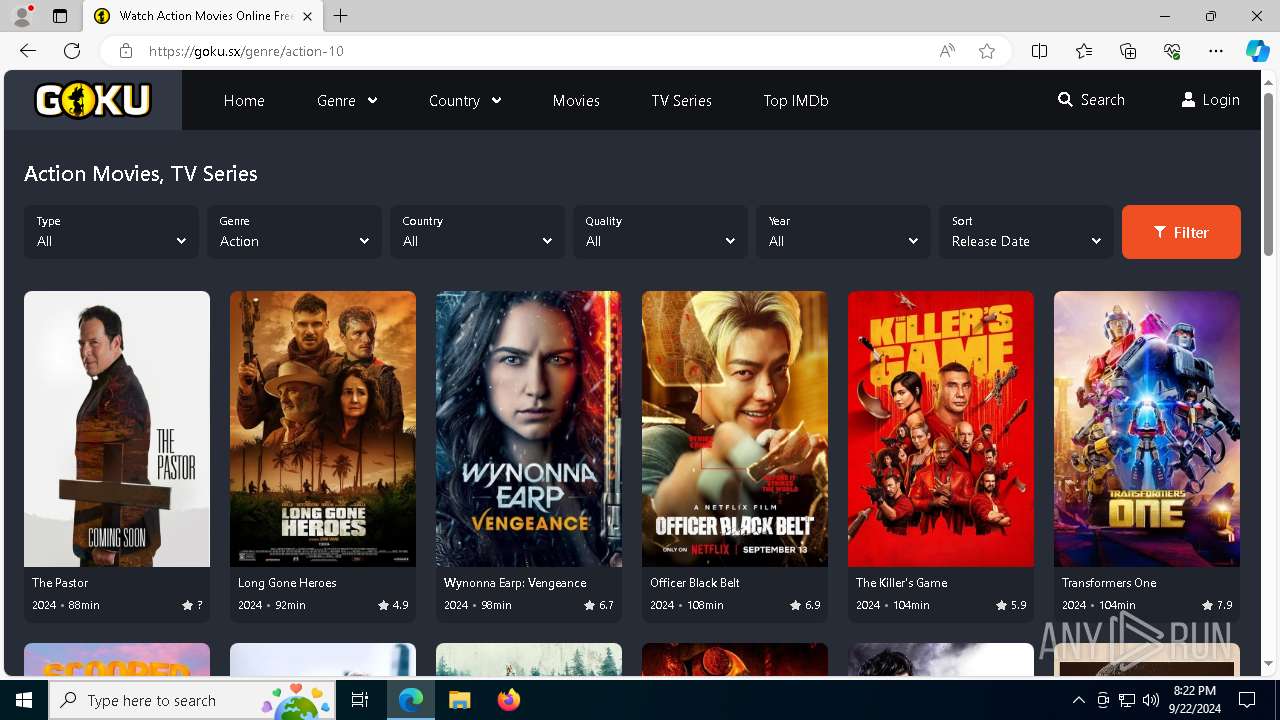Open browser profile icon
The image size is (1280, 720).
pyautogui.click(x=22, y=16)
